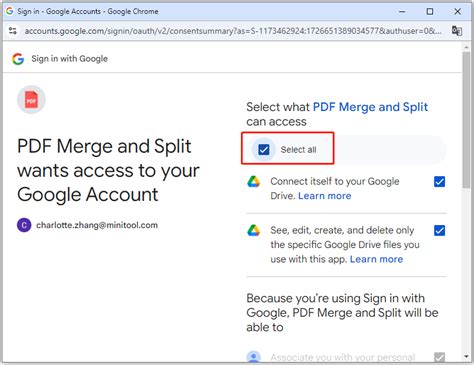
Task: Click the Chrome window favicon in title bar
Action: pos(10,11)
